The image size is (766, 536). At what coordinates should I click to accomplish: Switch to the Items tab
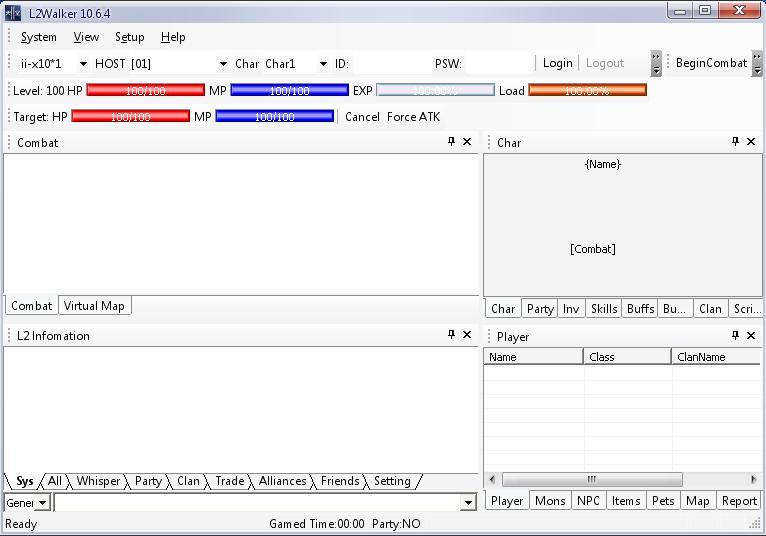(626, 501)
